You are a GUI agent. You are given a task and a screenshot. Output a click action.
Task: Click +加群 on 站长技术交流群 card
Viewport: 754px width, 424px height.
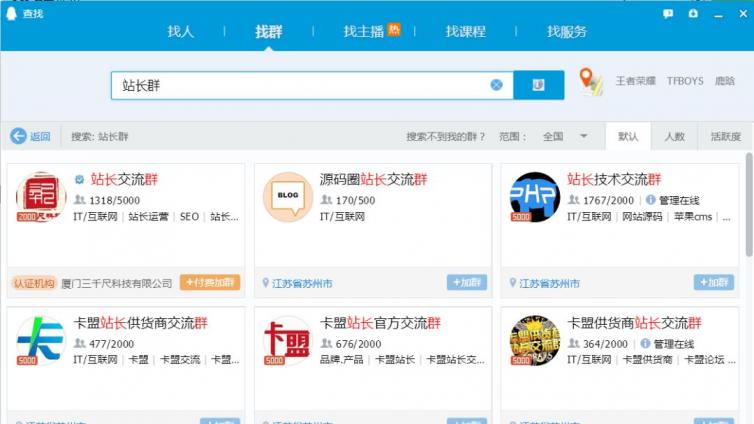pyautogui.click(x=714, y=282)
